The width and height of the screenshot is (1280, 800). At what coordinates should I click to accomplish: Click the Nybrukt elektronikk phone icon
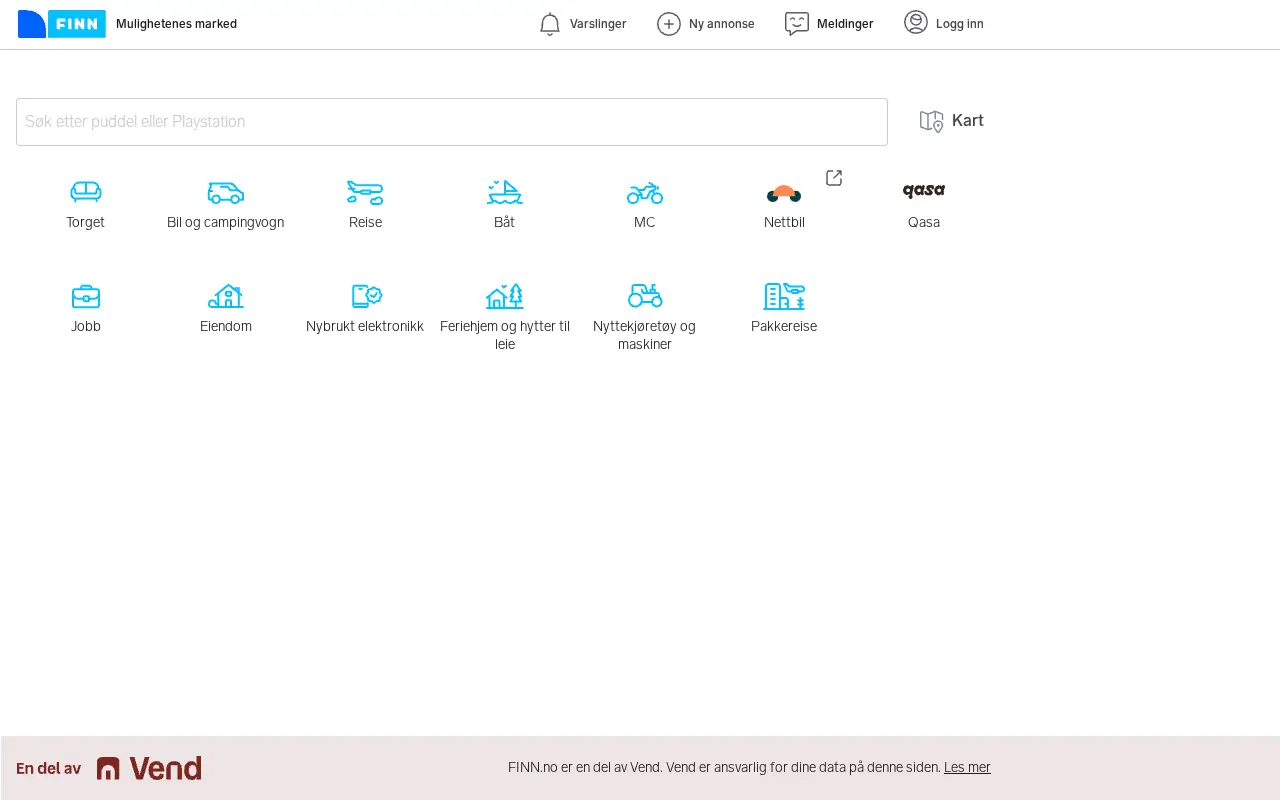367,296
